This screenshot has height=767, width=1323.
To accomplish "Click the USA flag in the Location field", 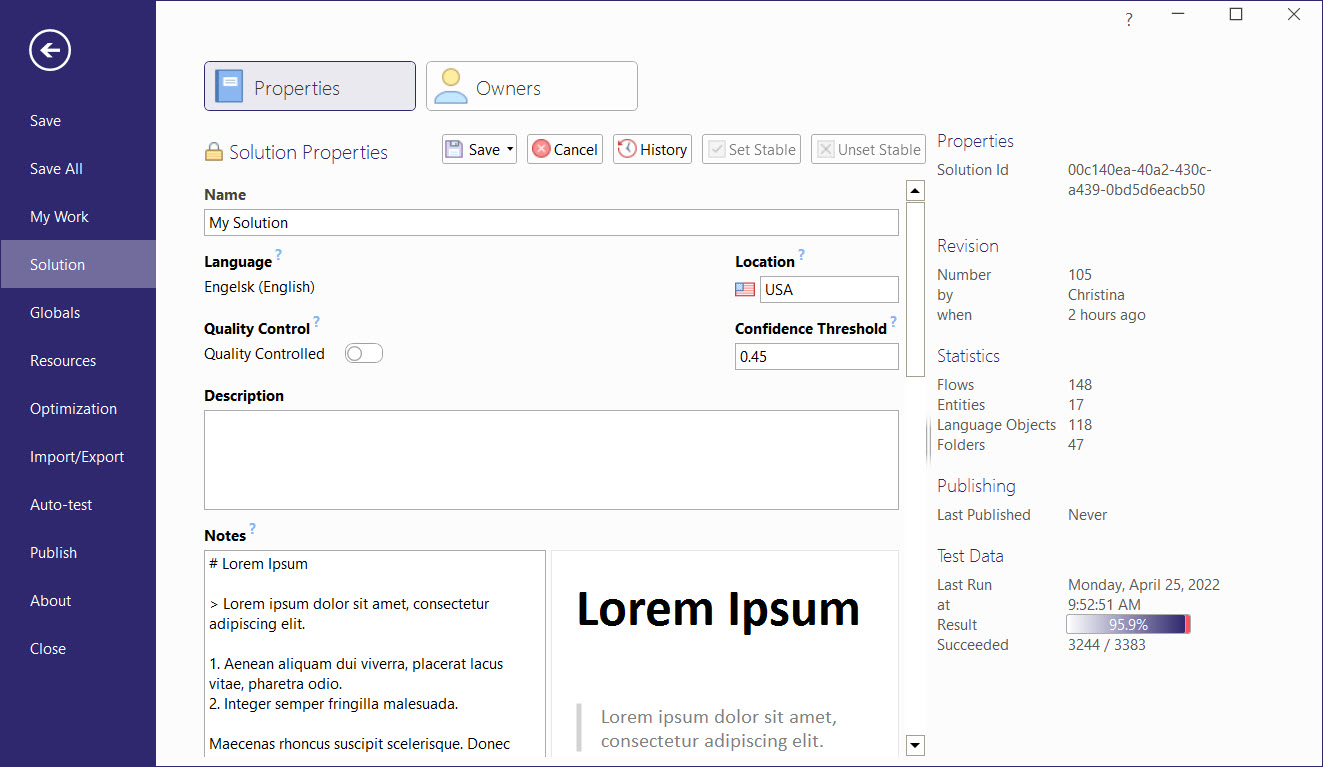I will [744, 289].
